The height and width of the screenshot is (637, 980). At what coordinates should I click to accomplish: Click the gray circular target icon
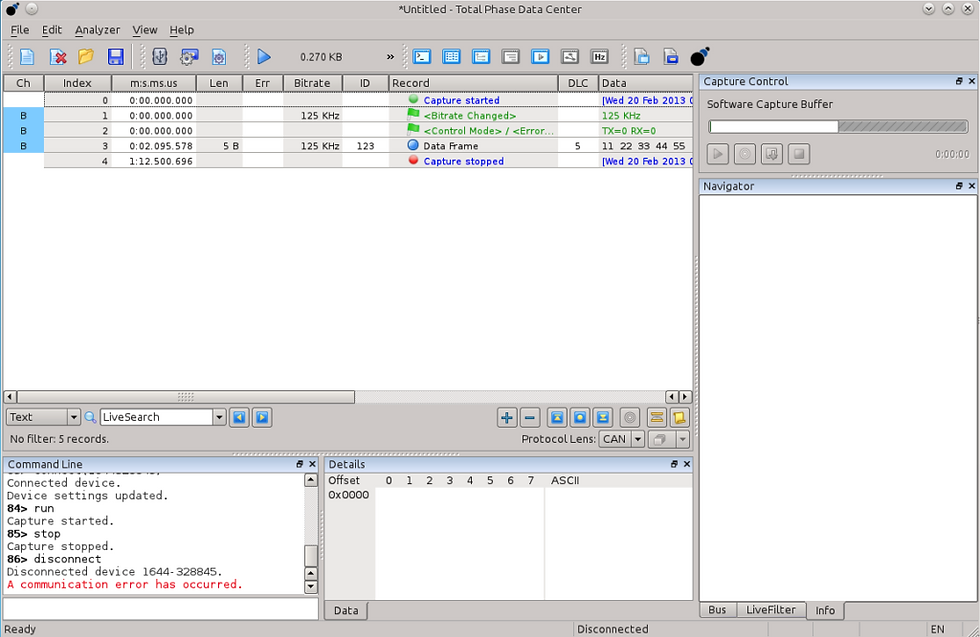[x=630, y=417]
